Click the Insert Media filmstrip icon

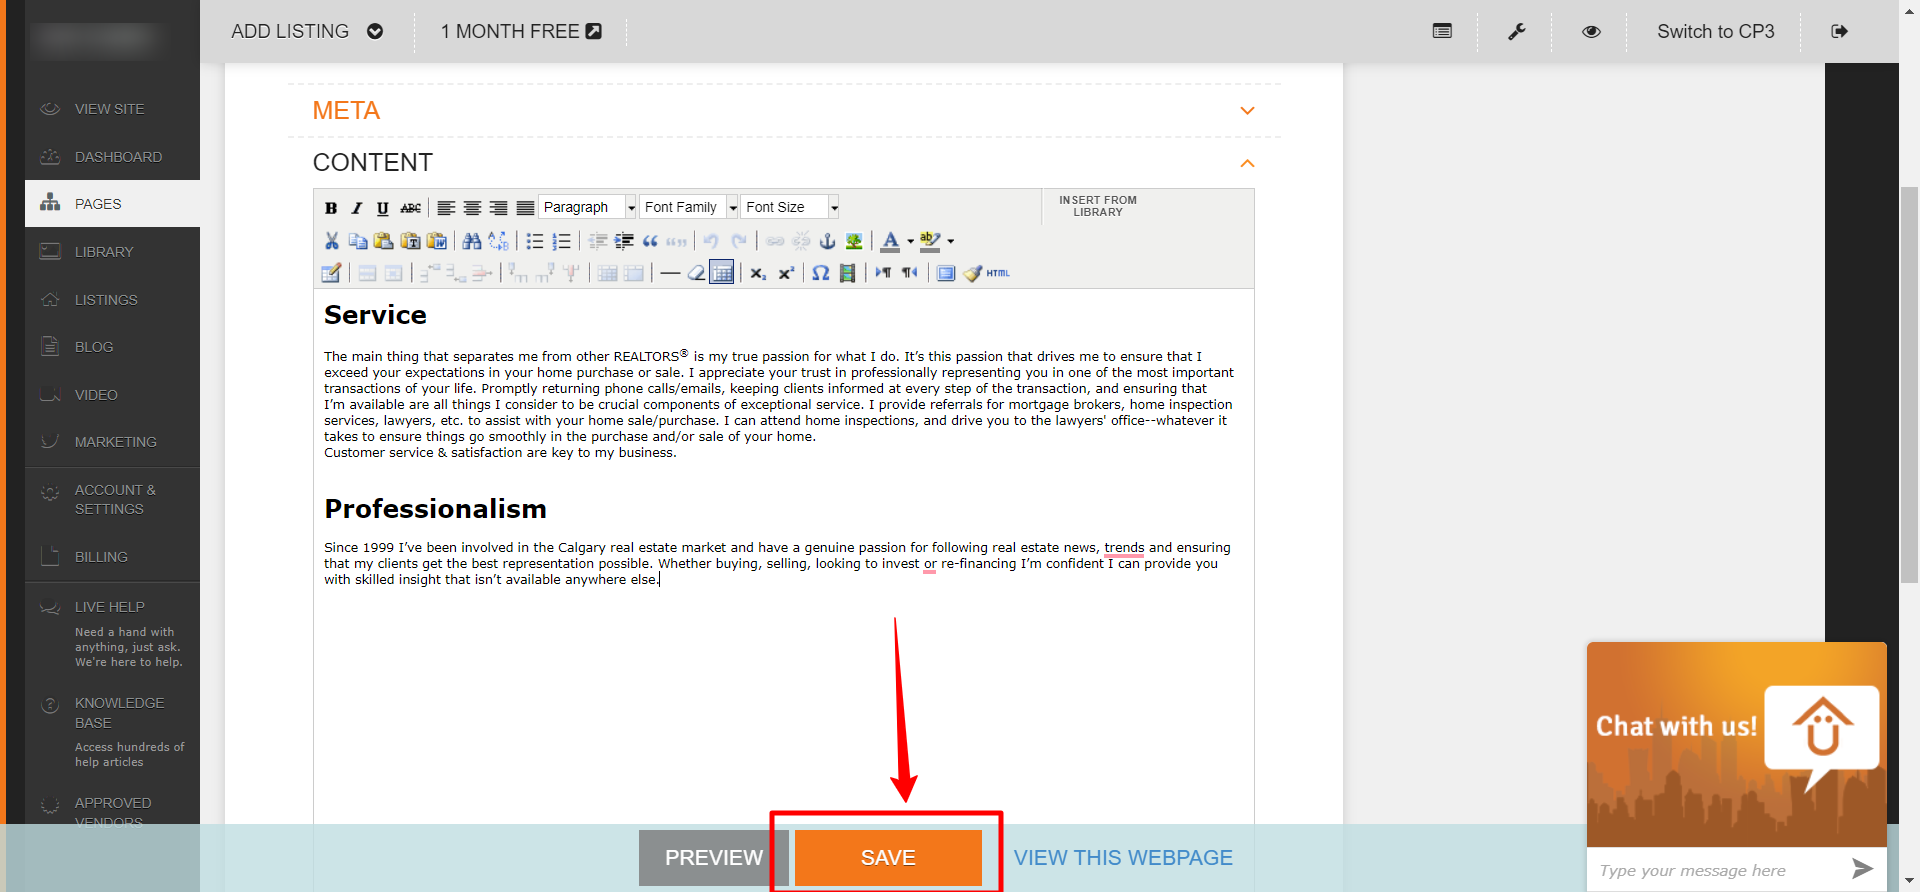tap(847, 273)
